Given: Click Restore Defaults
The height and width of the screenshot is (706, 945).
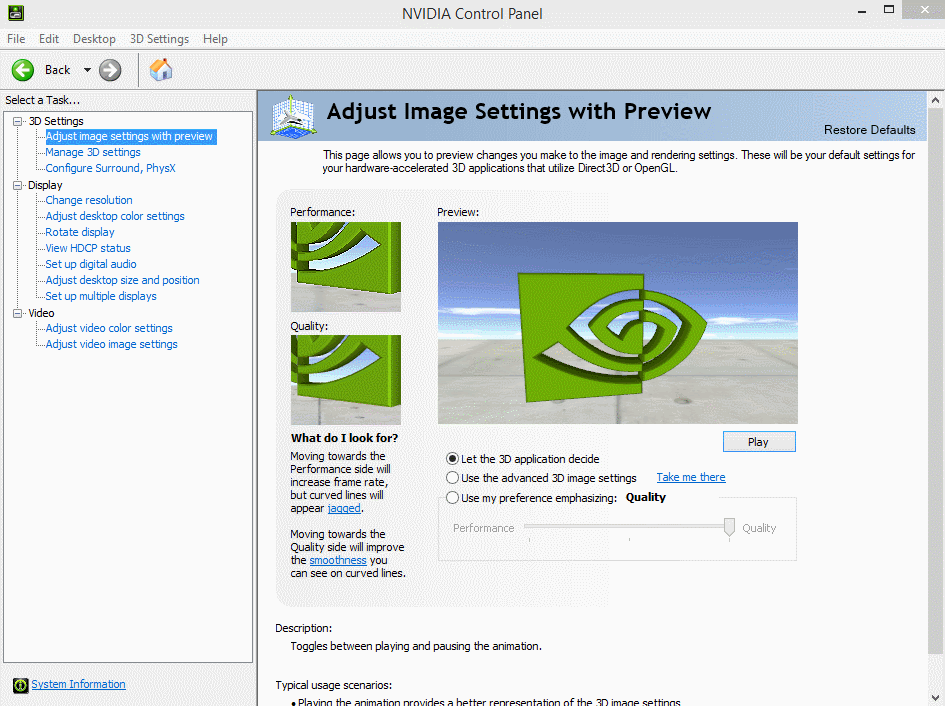Looking at the screenshot, I should coord(869,130).
